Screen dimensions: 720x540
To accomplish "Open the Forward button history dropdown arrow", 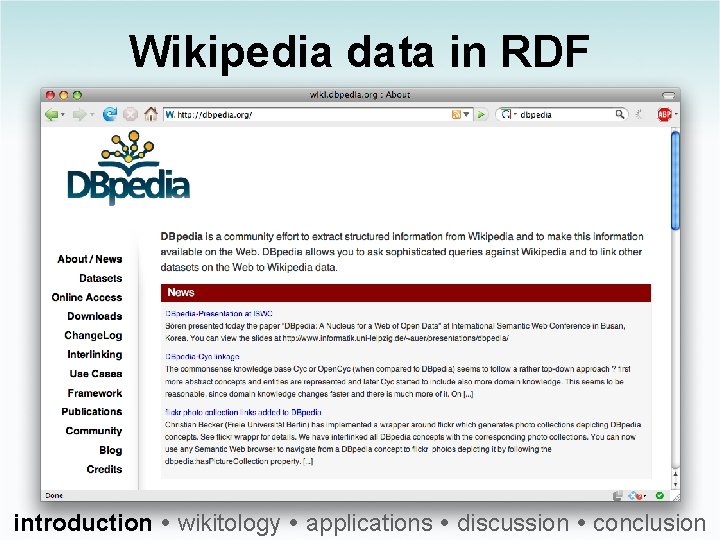I will pyautogui.click(x=91, y=114).
